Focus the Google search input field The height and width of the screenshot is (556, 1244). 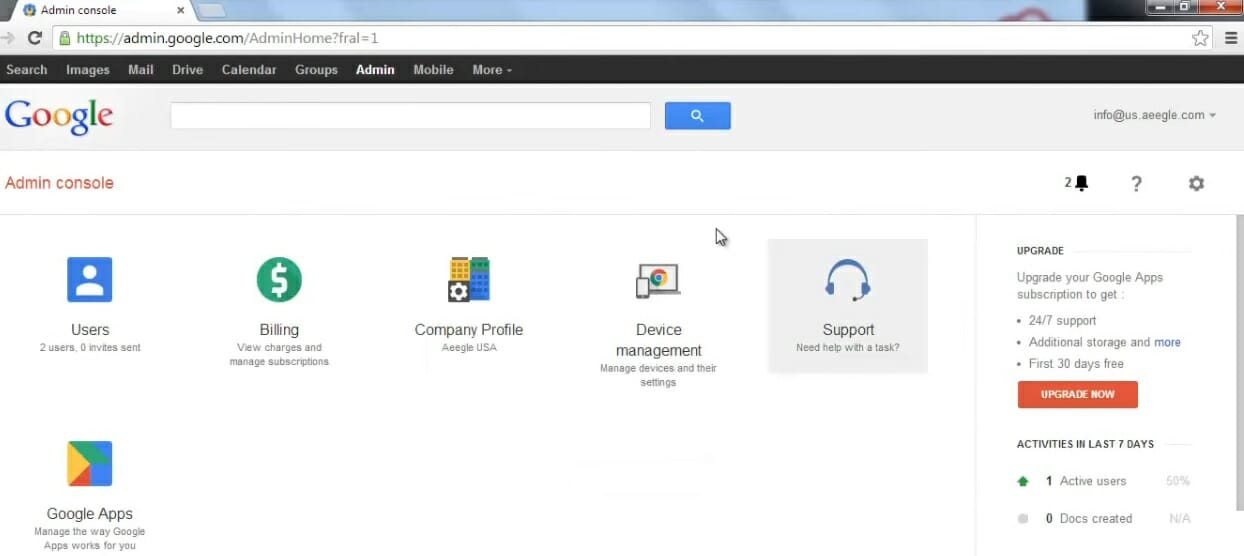click(410, 116)
